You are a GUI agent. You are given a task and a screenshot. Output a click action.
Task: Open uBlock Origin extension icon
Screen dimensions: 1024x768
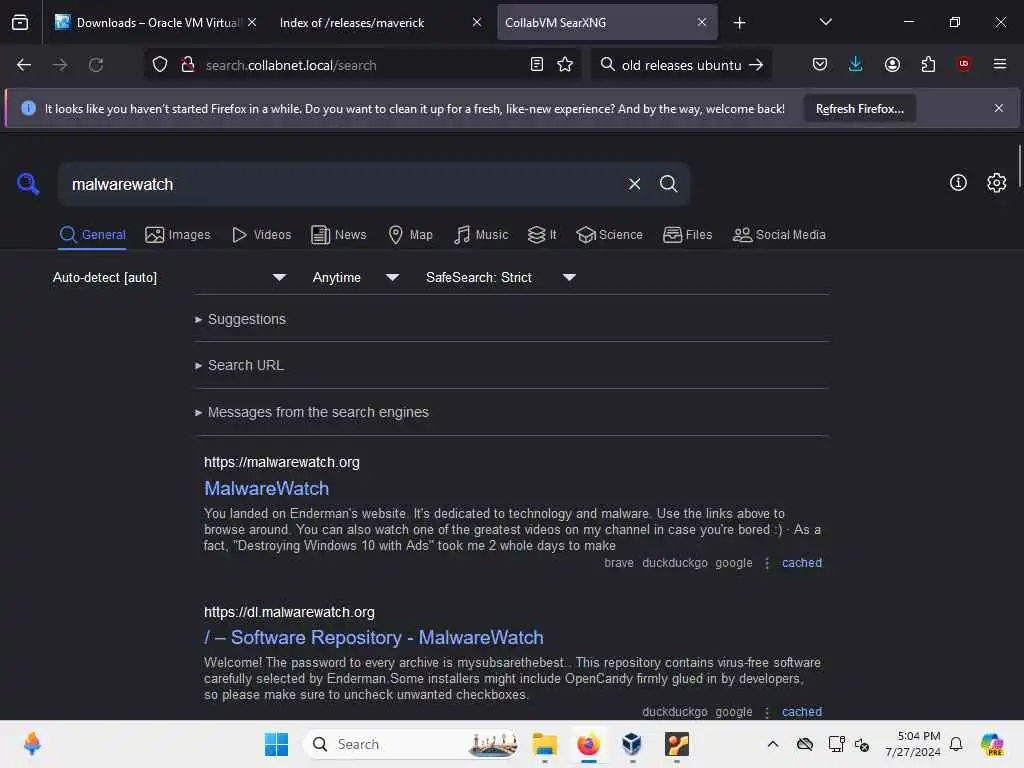point(964,64)
